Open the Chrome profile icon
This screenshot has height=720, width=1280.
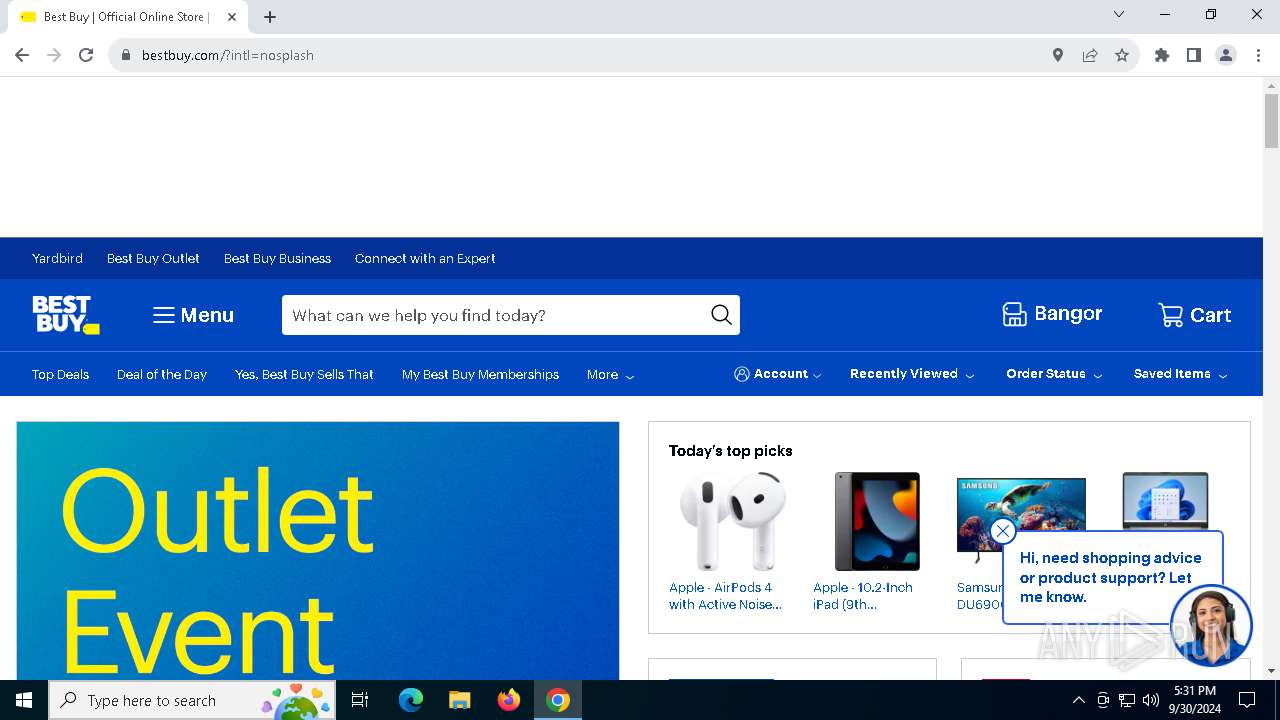coord(1226,55)
